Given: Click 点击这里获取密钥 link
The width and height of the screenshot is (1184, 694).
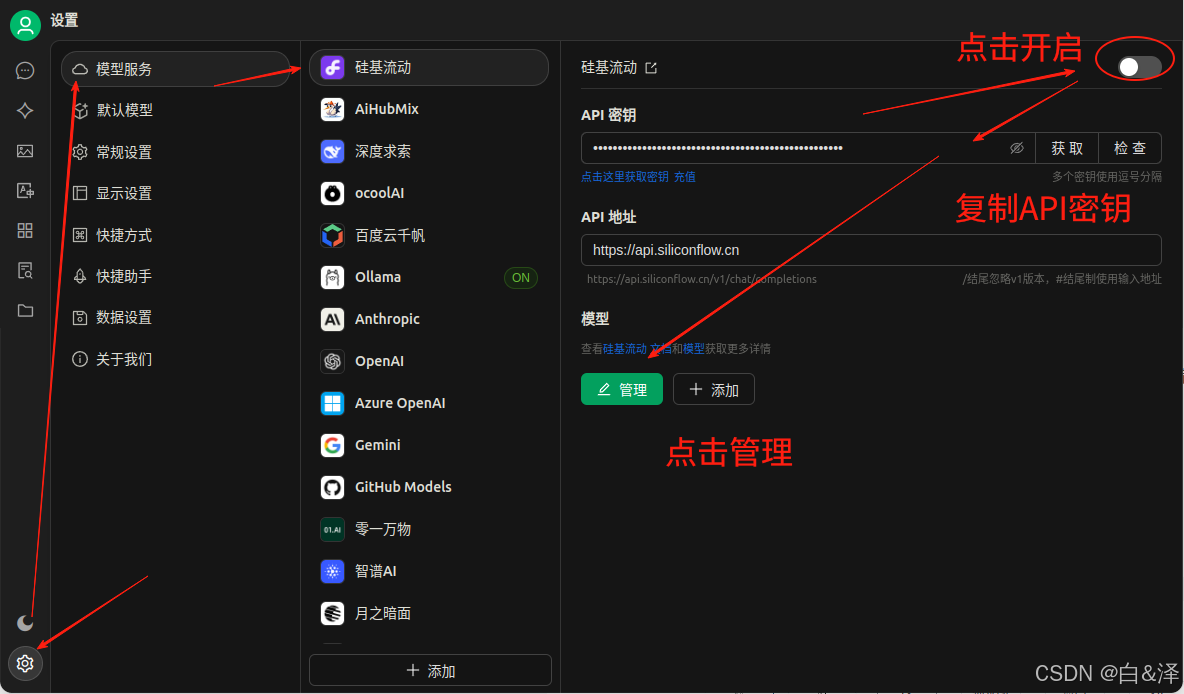Looking at the screenshot, I should click(x=624, y=177).
